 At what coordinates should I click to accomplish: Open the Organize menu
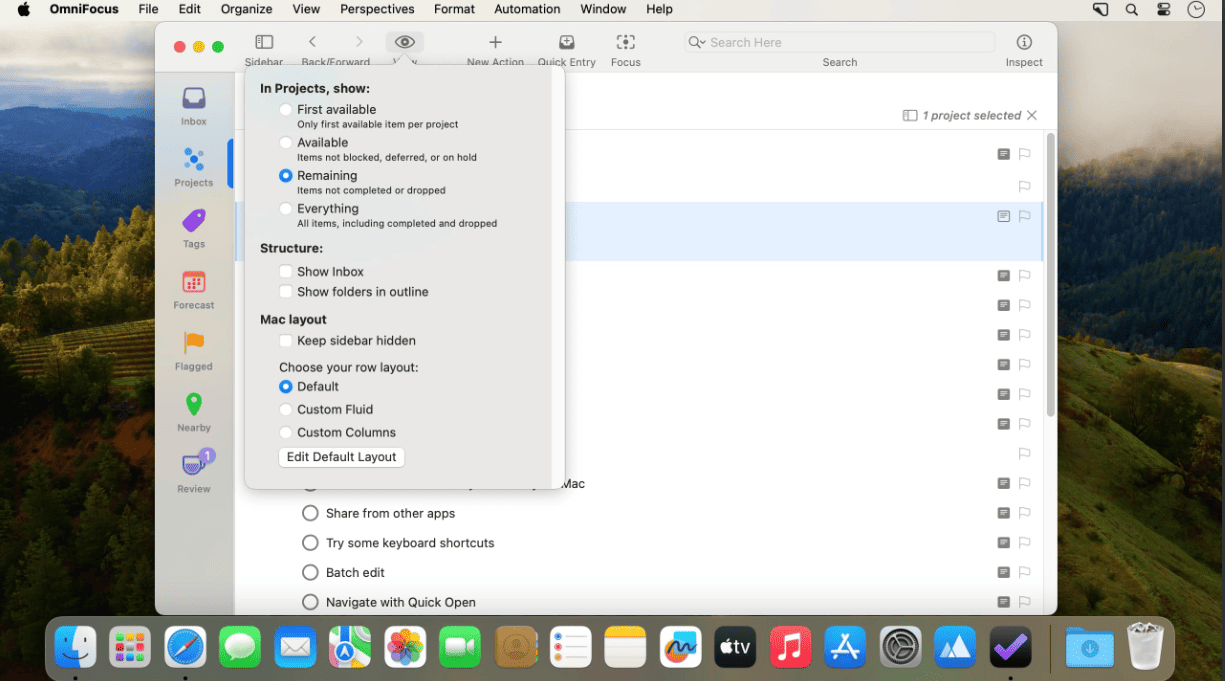tap(247, 9)
